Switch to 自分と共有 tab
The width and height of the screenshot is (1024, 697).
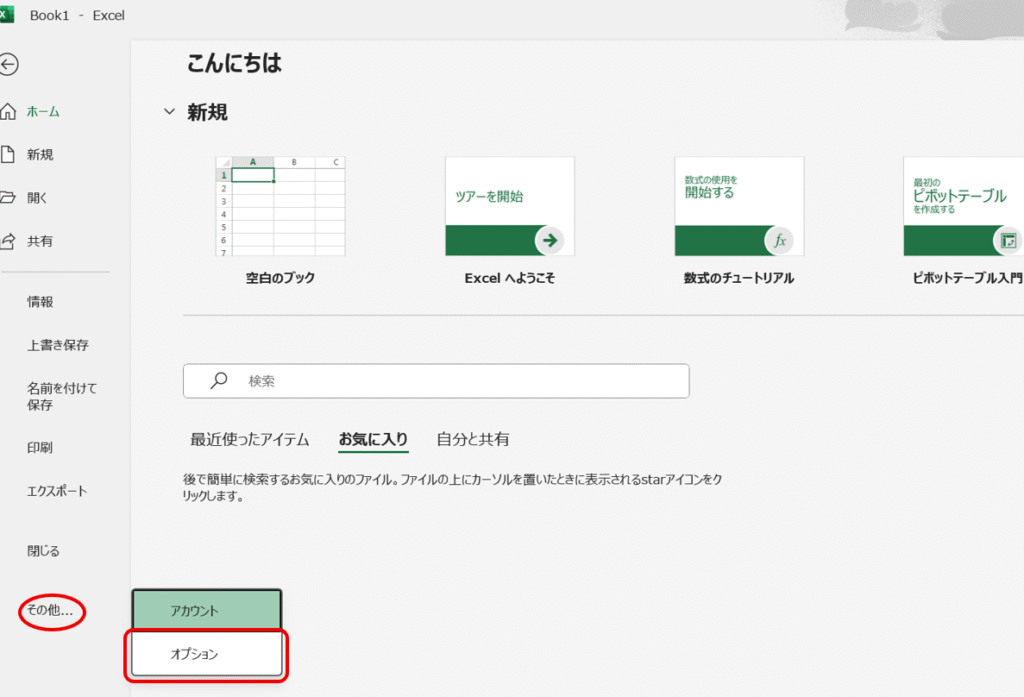click(x=473, y=439)
